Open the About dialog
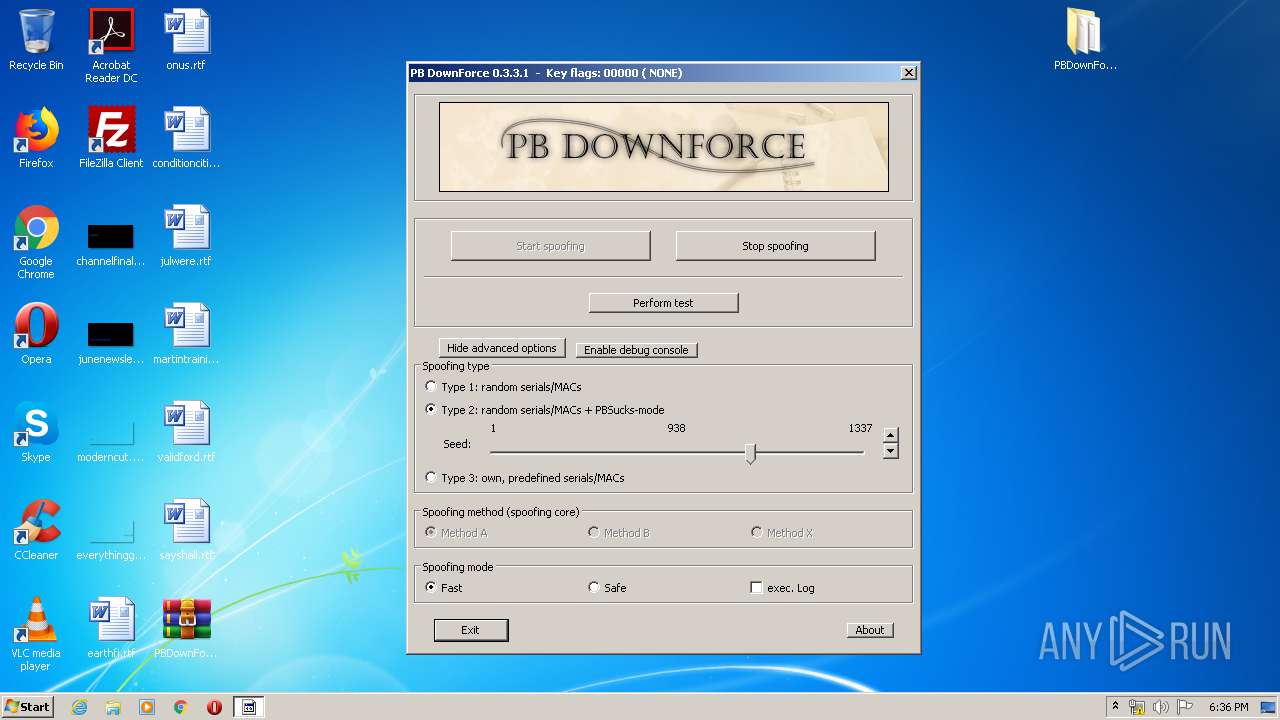This screenshot has width=1280, height=720. click(870, 630)
